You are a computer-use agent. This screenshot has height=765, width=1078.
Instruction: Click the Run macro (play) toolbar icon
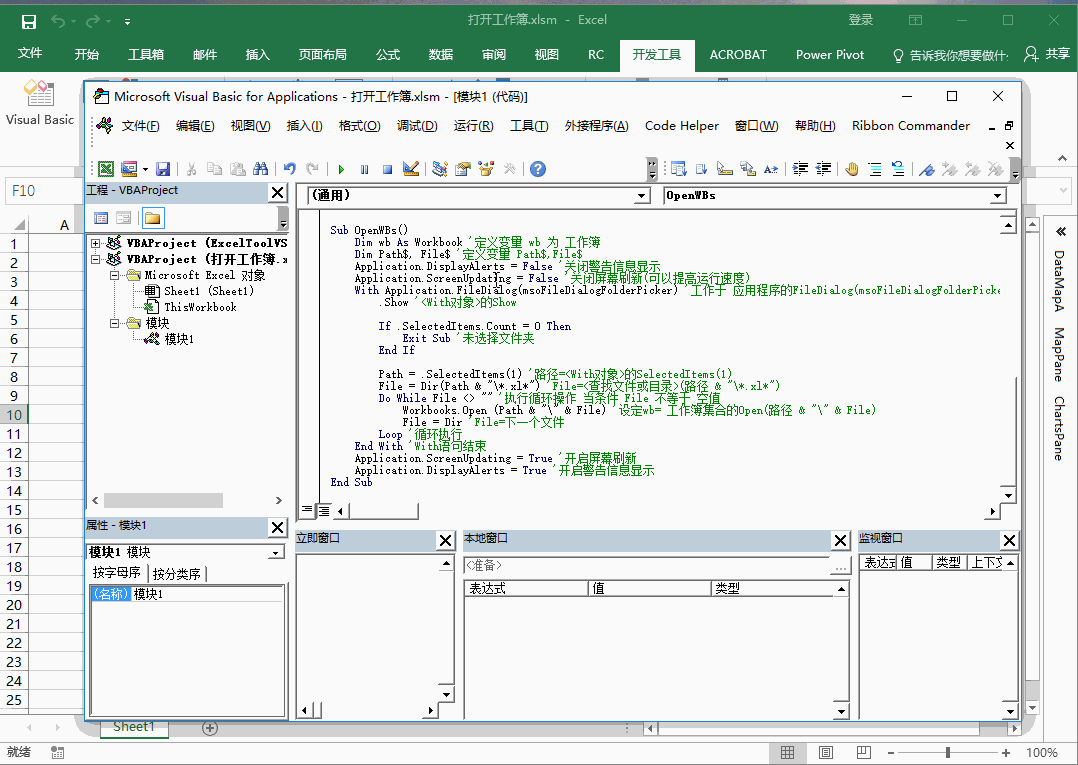(x=341, y=169)
